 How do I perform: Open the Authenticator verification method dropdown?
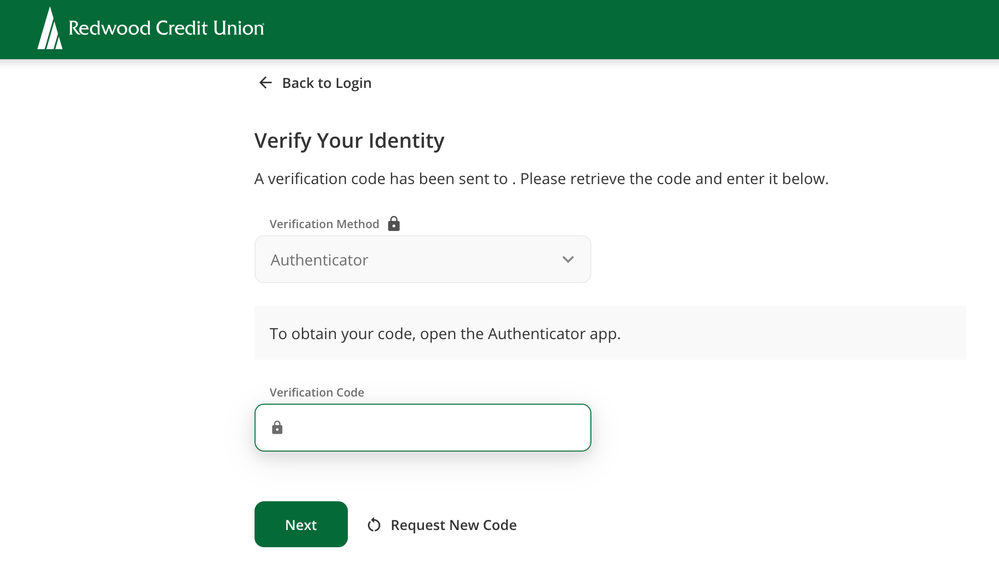[x=422, y=260]
